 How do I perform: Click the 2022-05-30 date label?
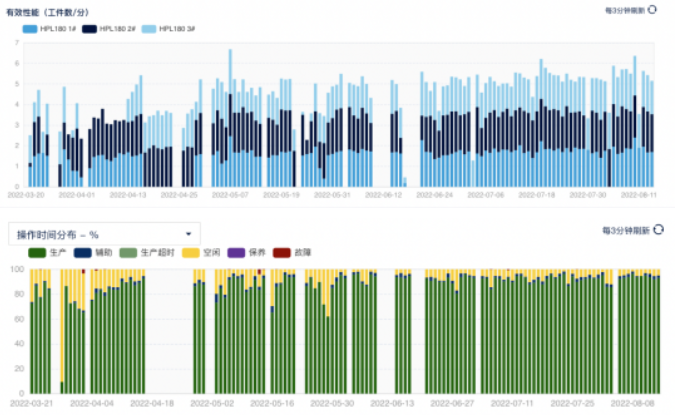(332, 403)
